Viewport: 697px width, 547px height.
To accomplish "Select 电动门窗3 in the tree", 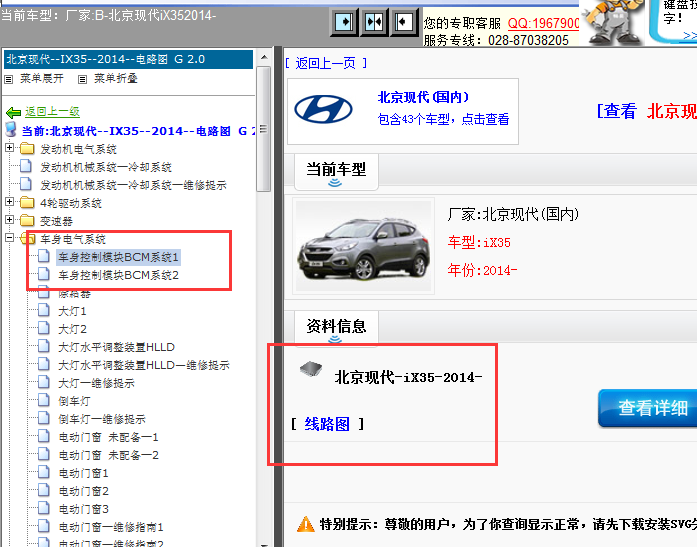I will pos(84,509).
